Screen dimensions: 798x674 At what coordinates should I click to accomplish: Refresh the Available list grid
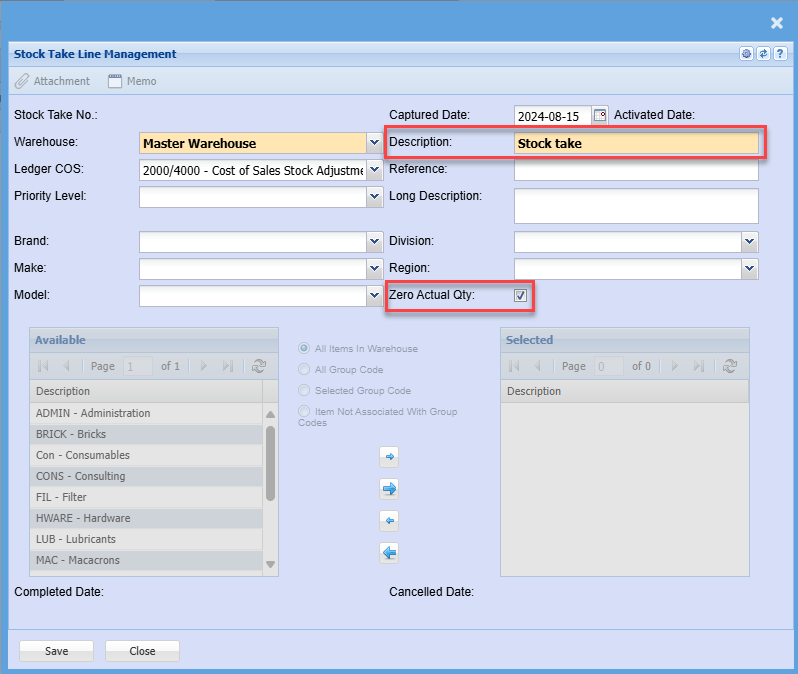259,367
